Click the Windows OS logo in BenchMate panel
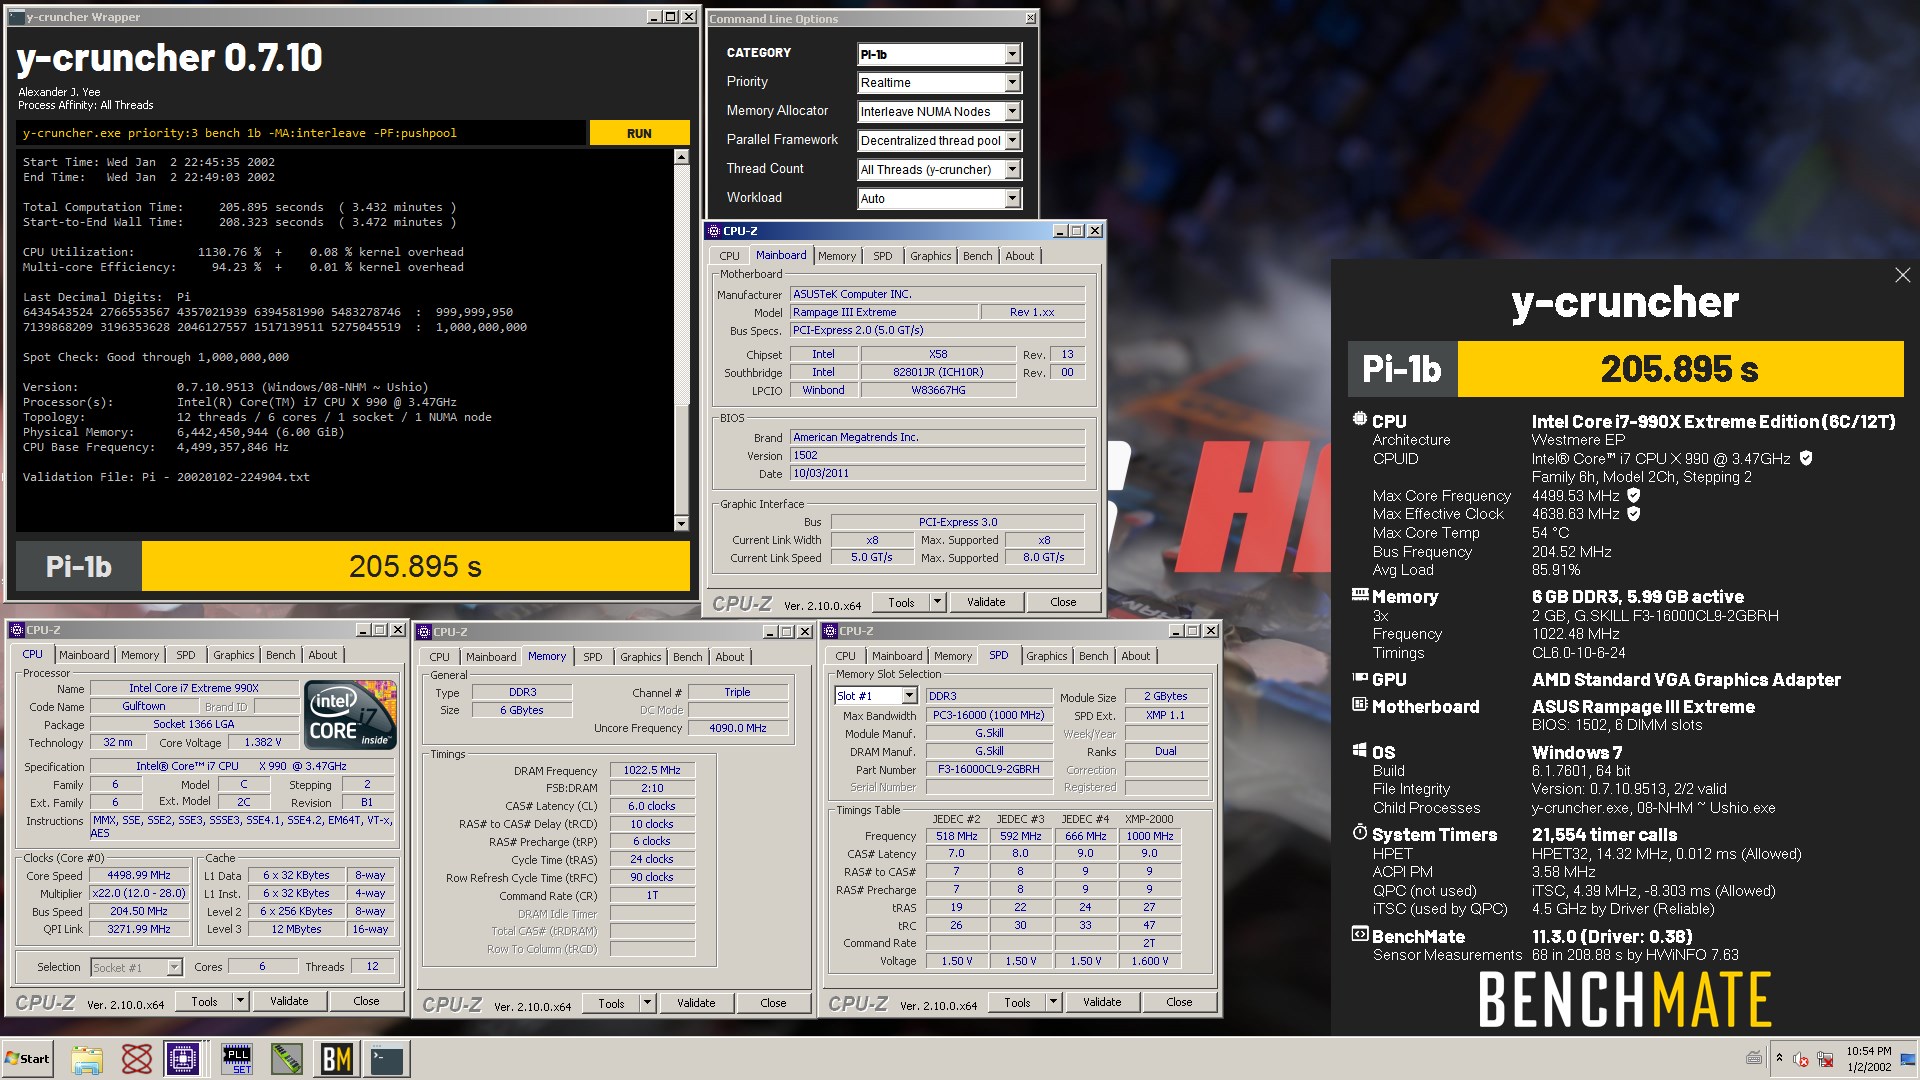 (1359, 750)
